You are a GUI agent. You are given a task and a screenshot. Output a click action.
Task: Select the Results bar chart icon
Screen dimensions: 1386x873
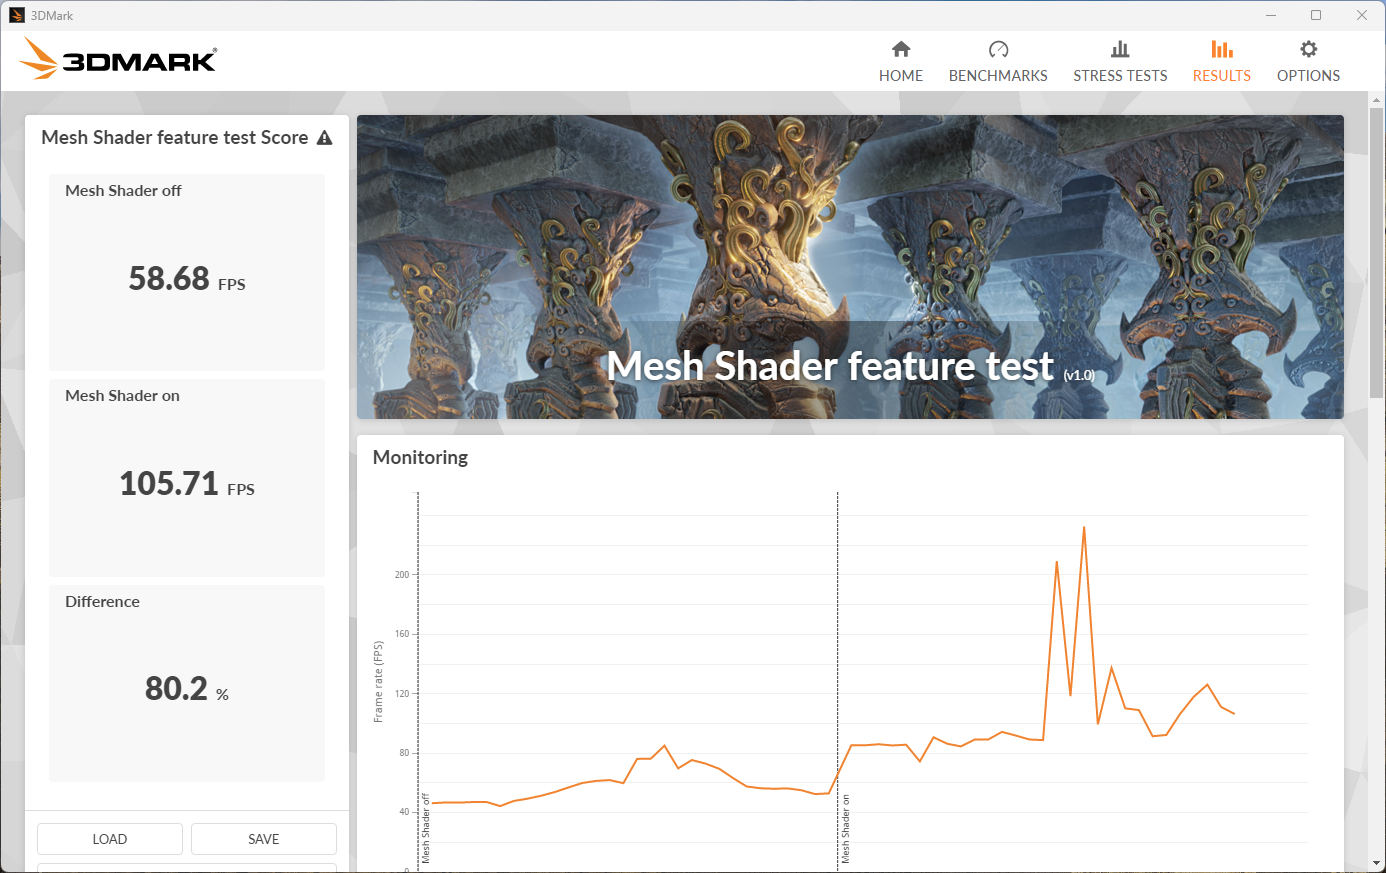1221,50
